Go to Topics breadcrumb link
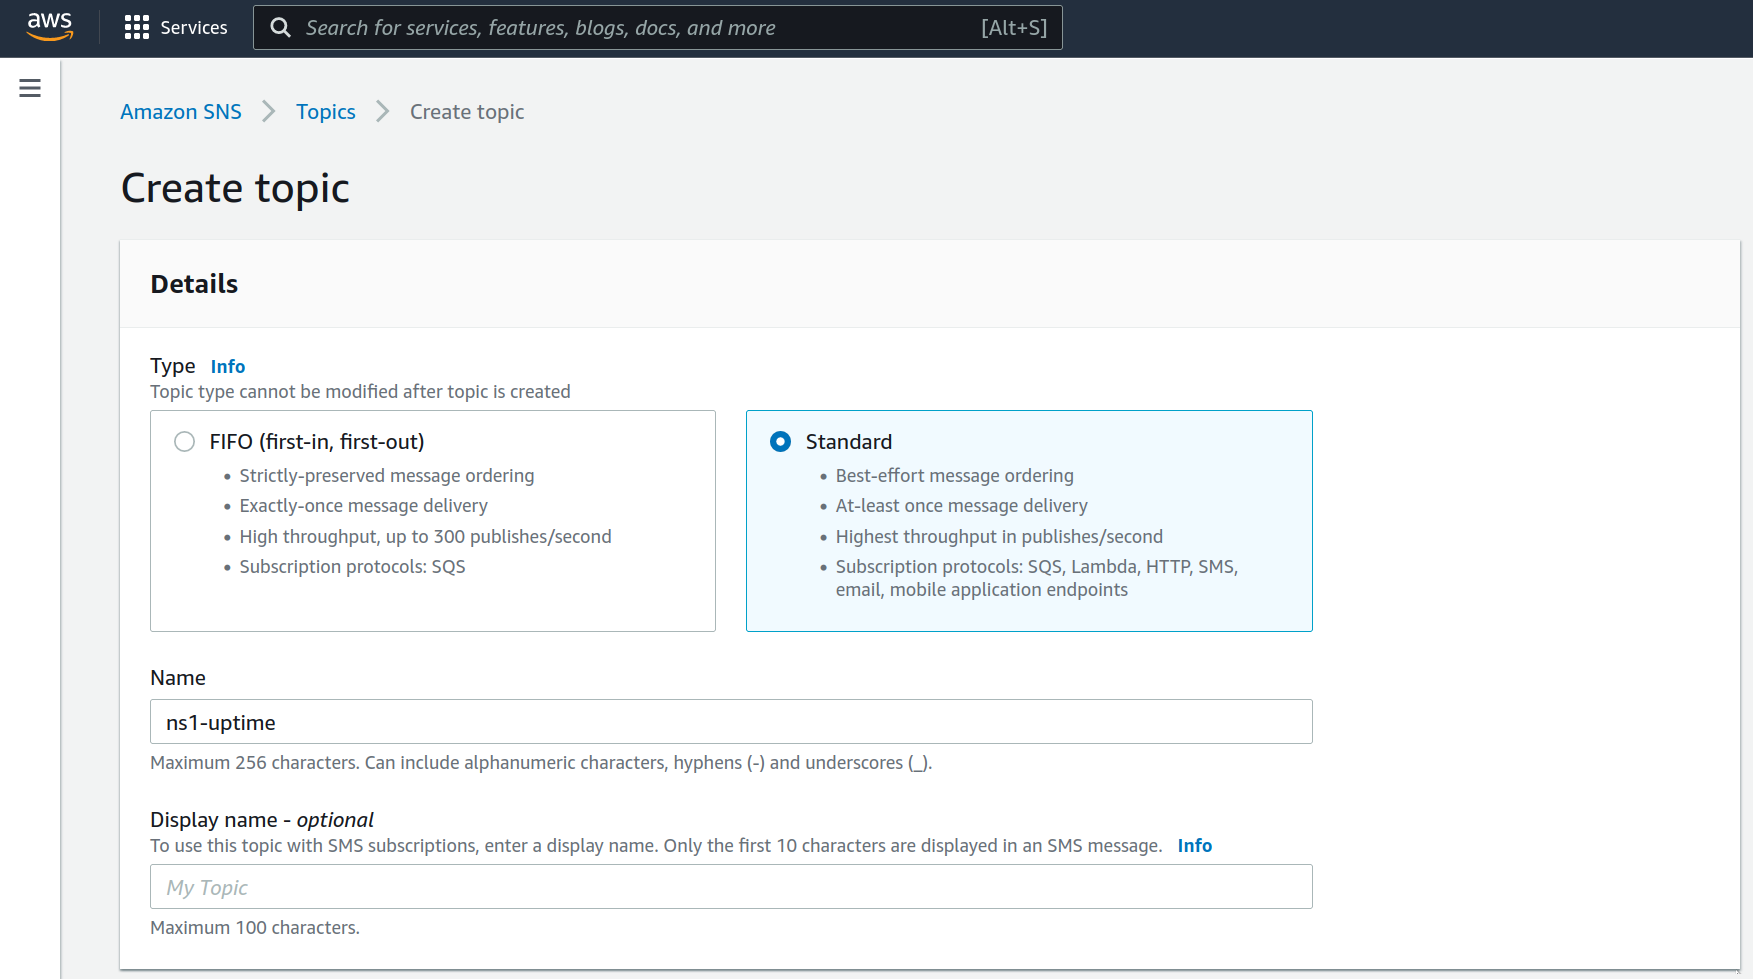 coord(326,112)
